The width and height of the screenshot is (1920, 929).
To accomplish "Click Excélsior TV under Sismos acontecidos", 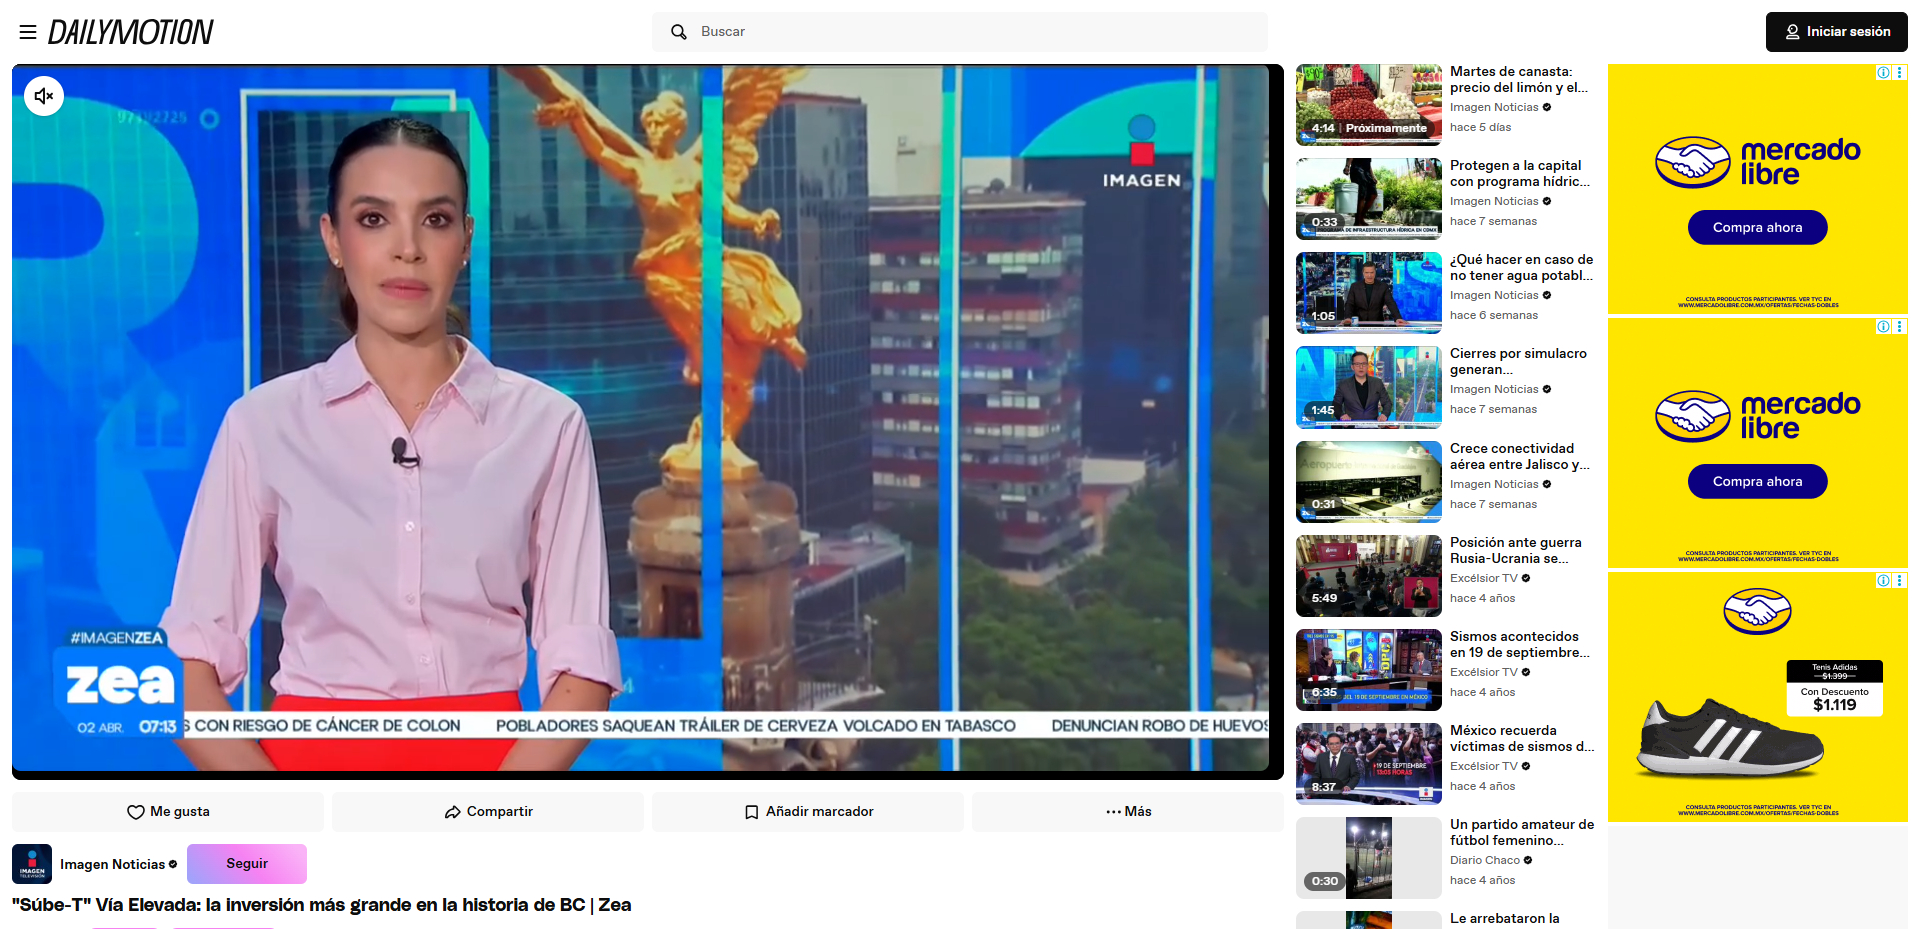I will (1484, 673).
